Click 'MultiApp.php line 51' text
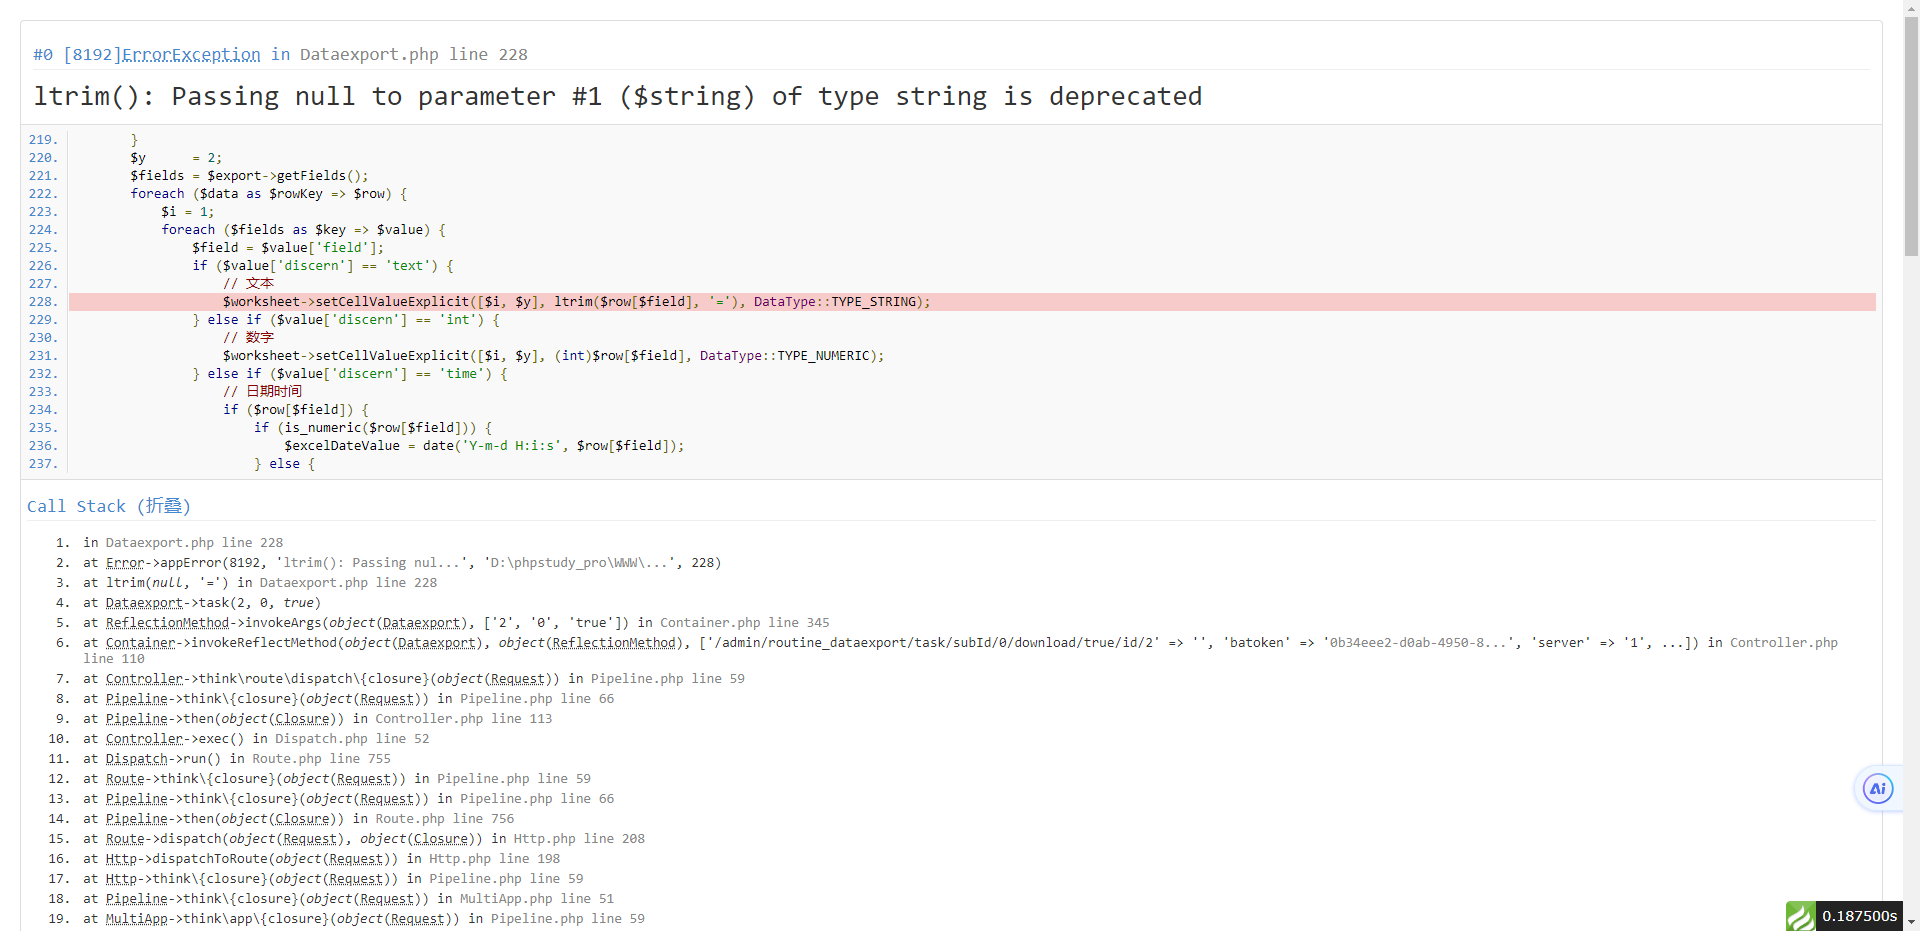The height and width of the screenshot is (931, 1920). 537,899
